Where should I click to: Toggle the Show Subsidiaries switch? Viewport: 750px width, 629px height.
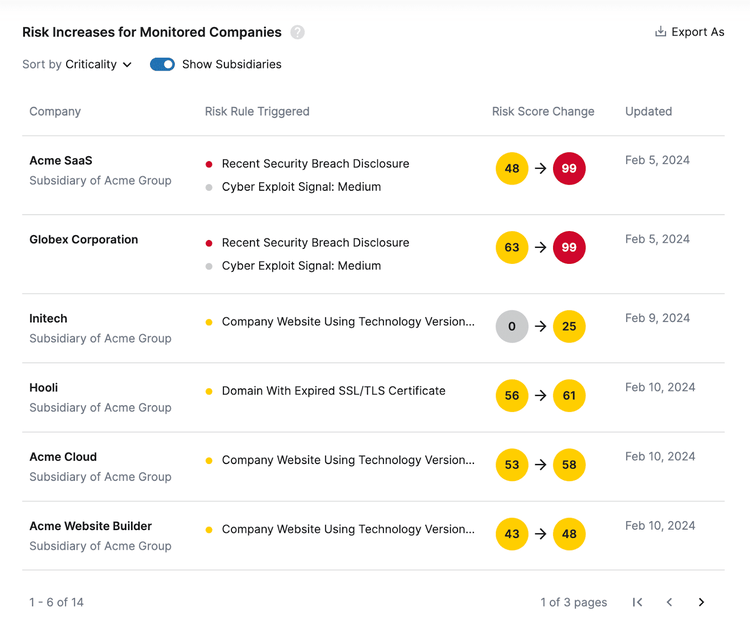coord(162,64)
